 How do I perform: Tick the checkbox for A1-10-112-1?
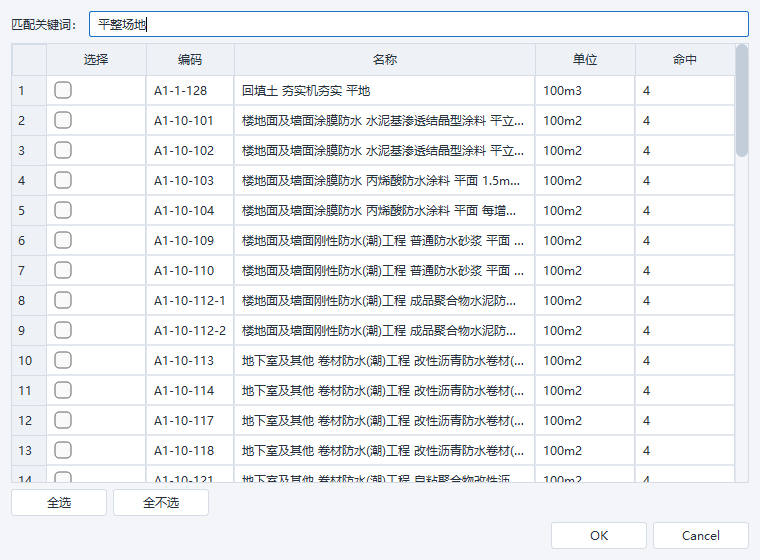63,301
